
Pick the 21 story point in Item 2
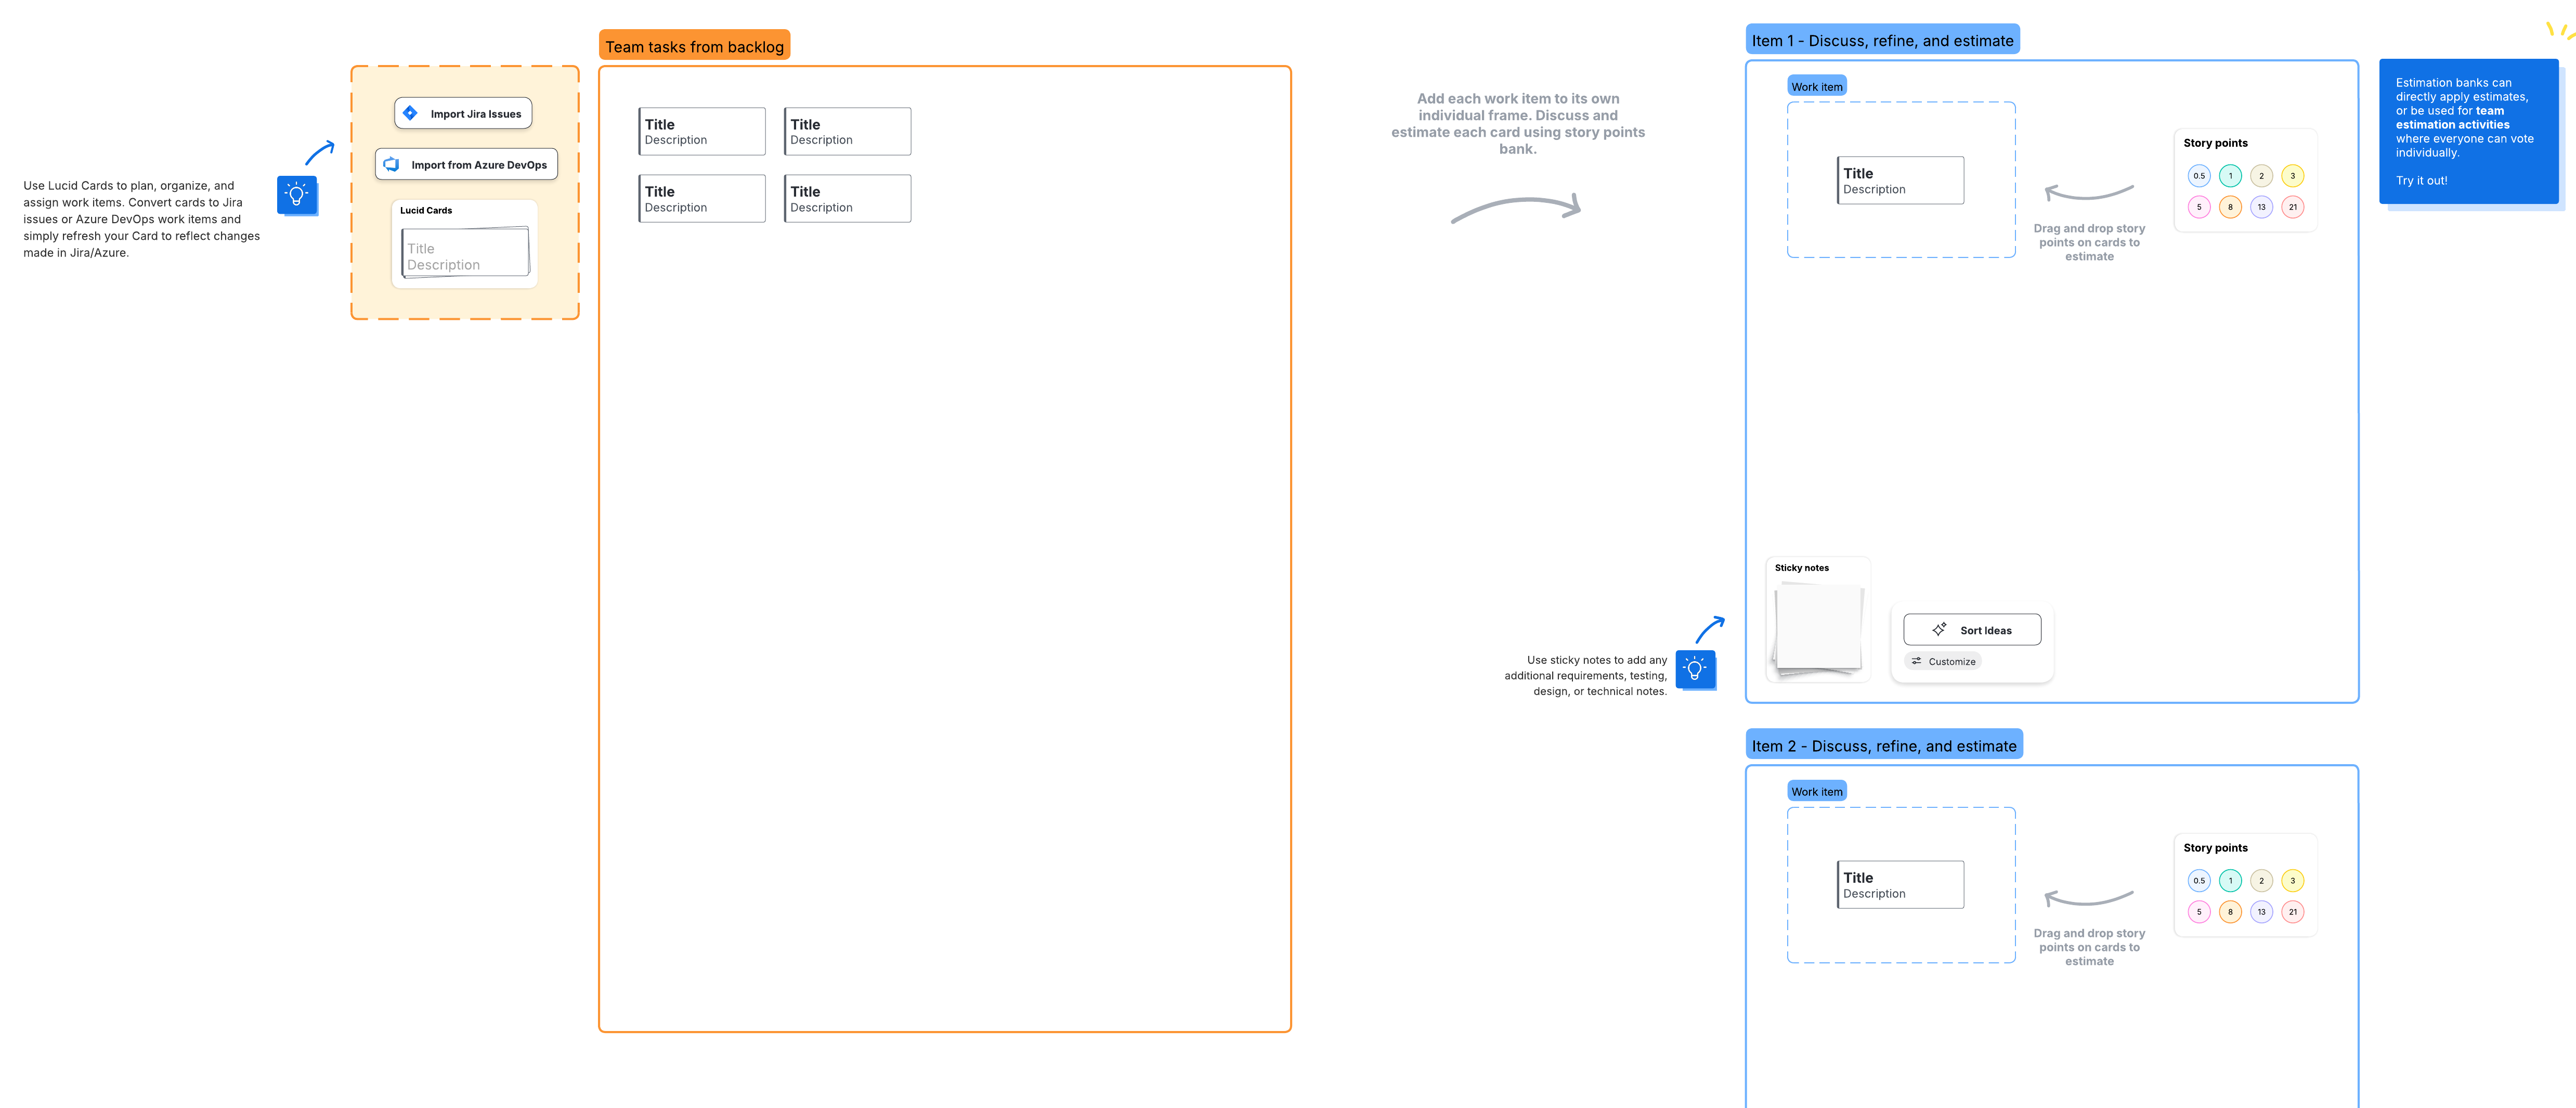(x=2293, y=912)
